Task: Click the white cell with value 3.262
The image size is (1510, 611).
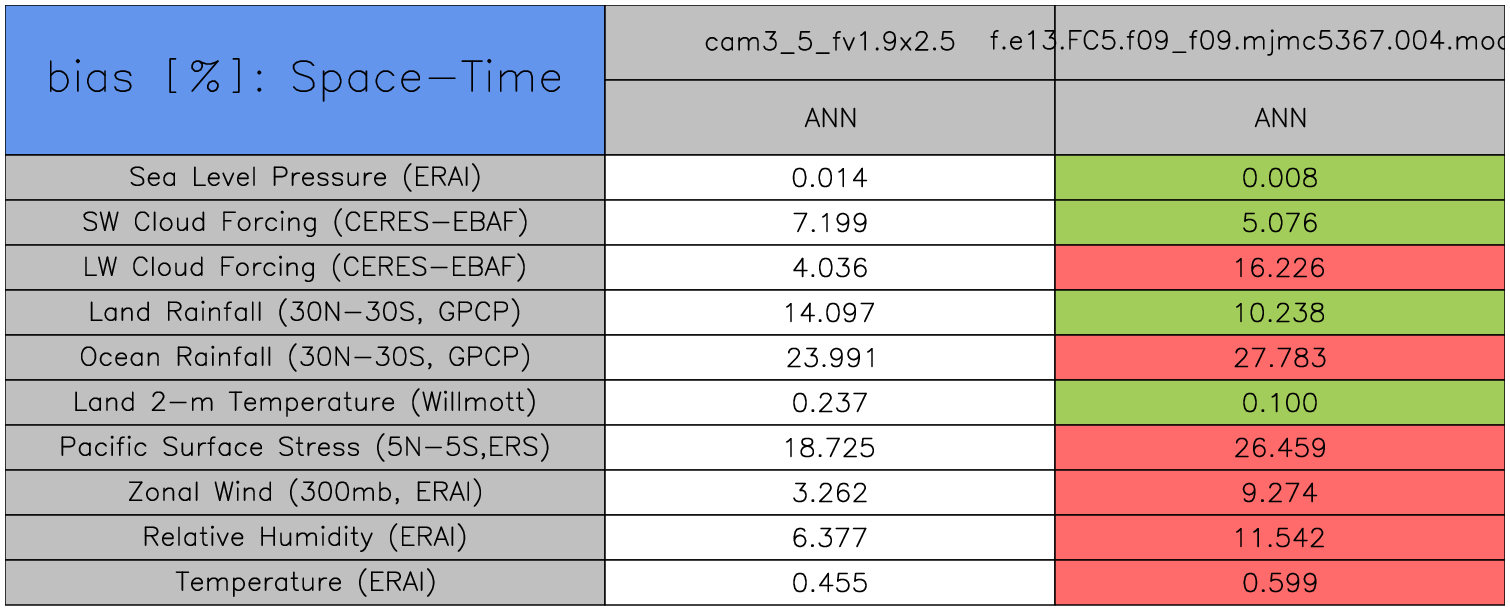Action: pos(829,492)
